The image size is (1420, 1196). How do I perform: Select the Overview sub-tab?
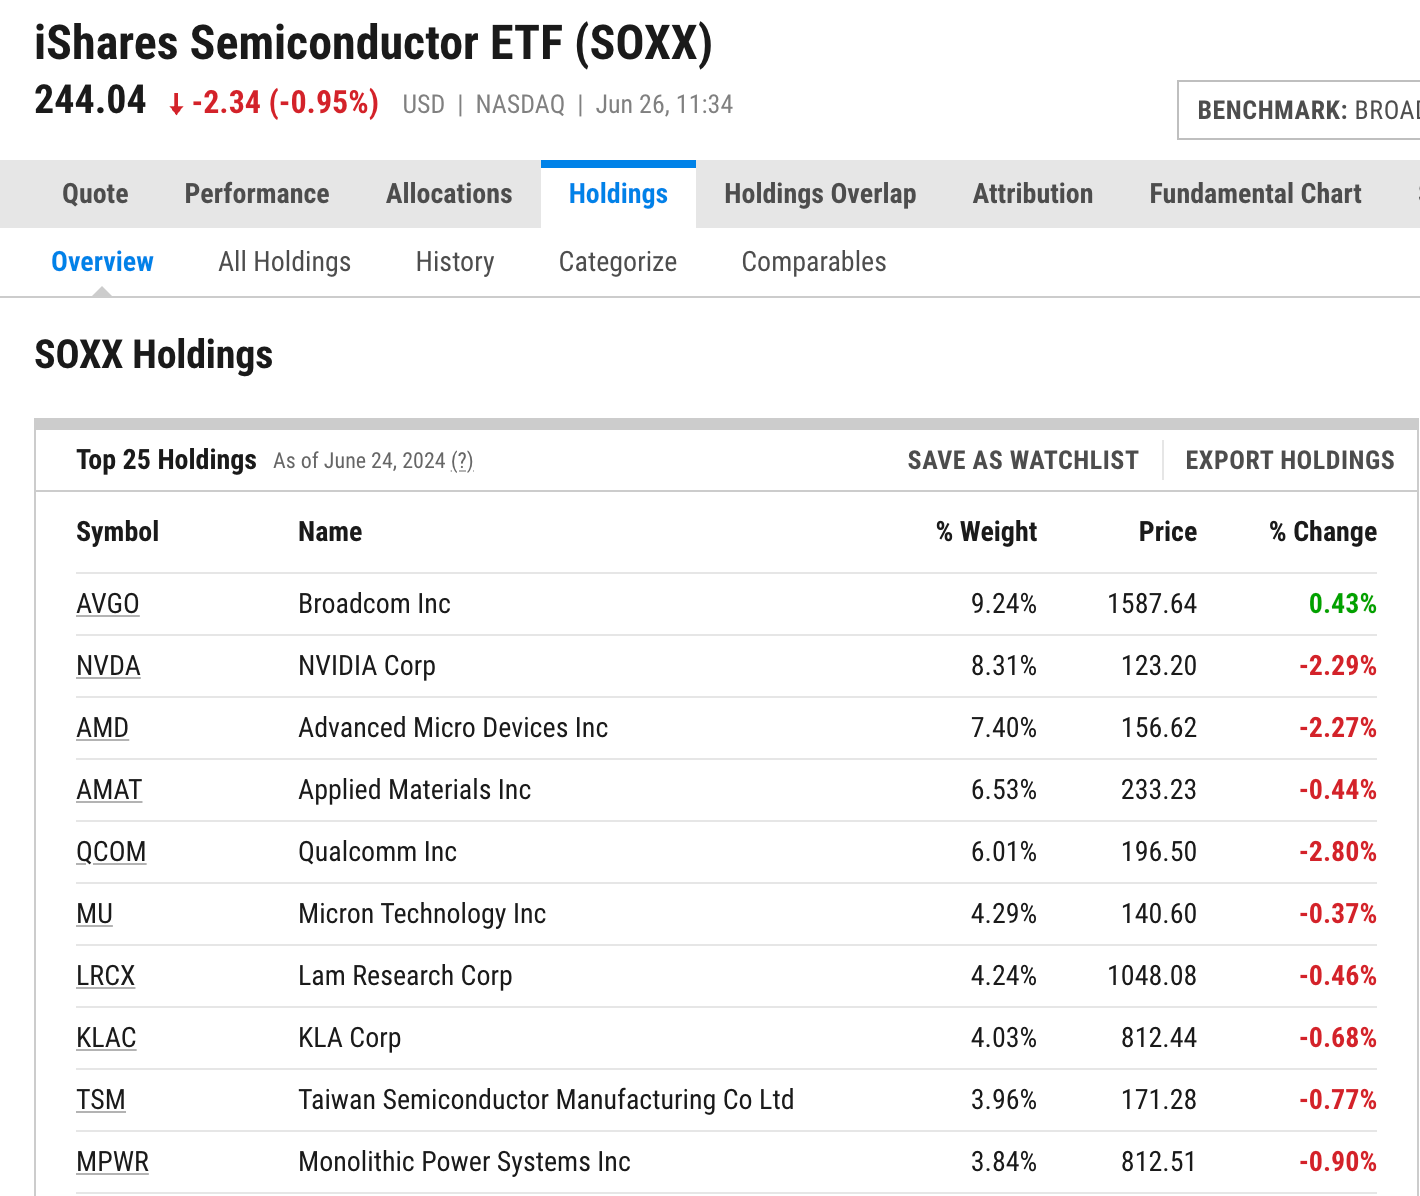pyautogui.click(x=102, y=262)
